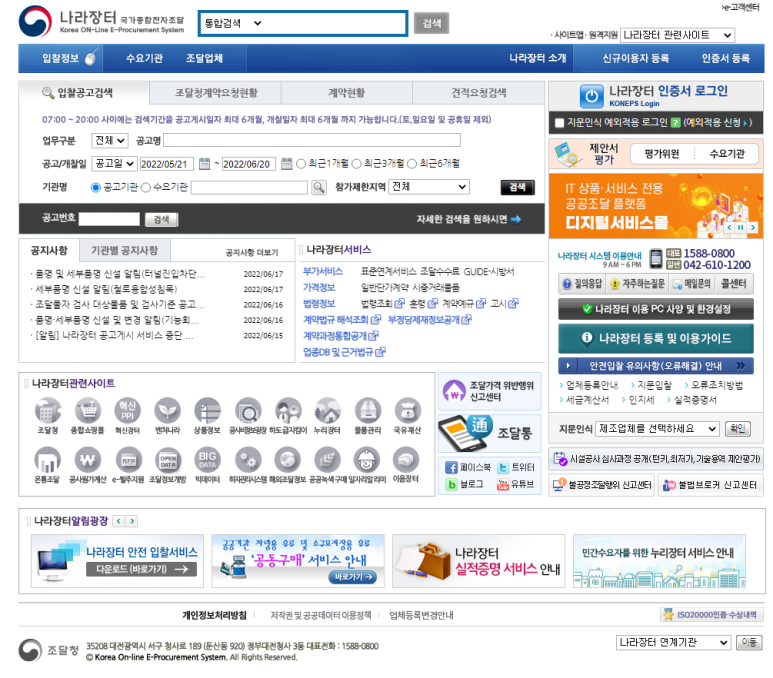
Task: Open the 트위터 Twitter link
Action: 515,467
